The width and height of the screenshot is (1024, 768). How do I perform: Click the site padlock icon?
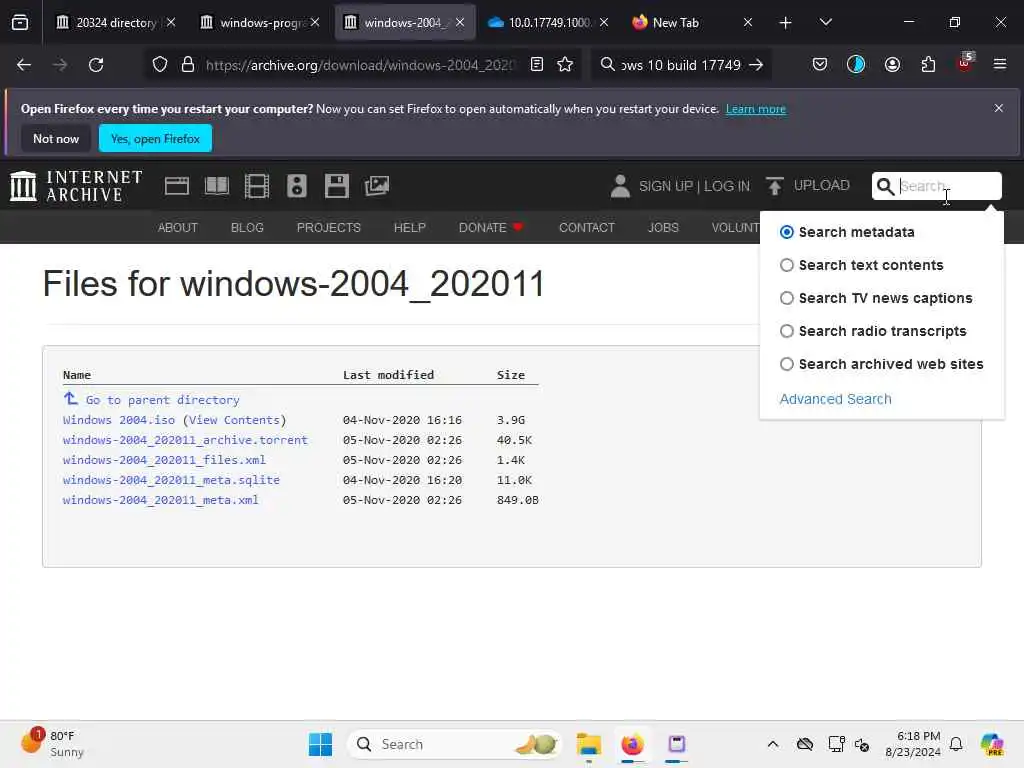click(188, 65)
